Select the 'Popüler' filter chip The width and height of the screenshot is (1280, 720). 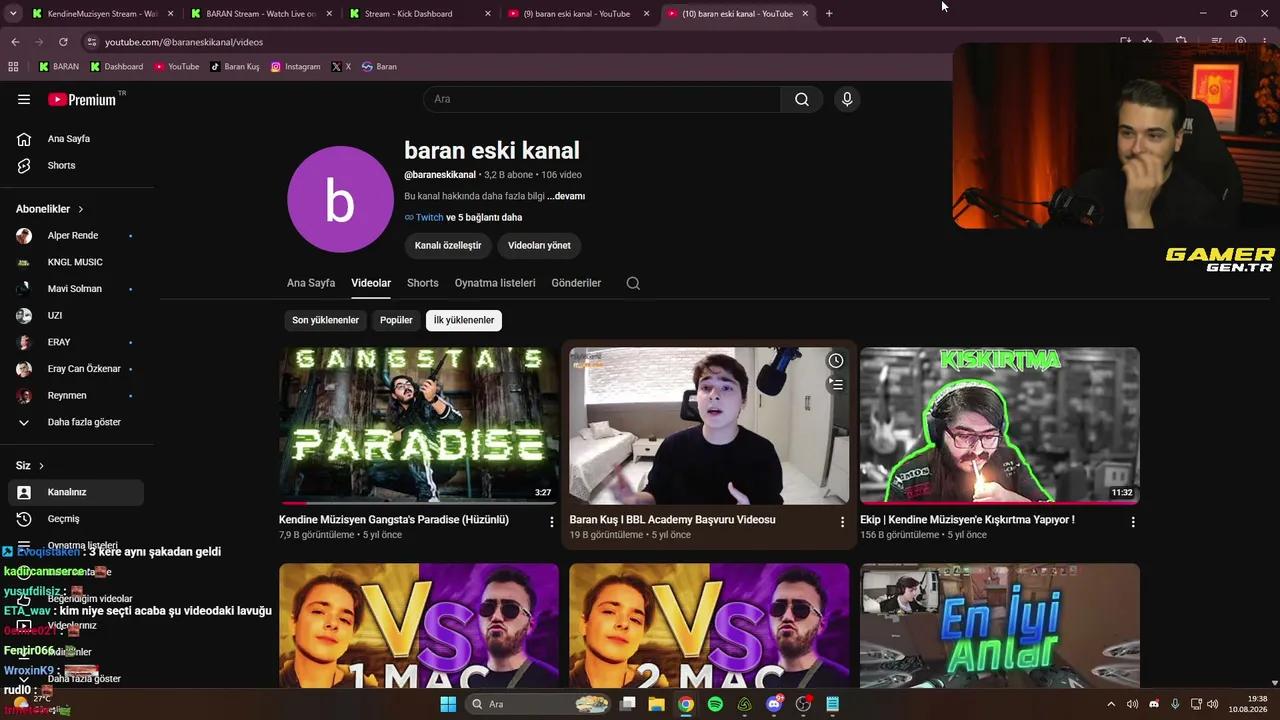[396, 320]
